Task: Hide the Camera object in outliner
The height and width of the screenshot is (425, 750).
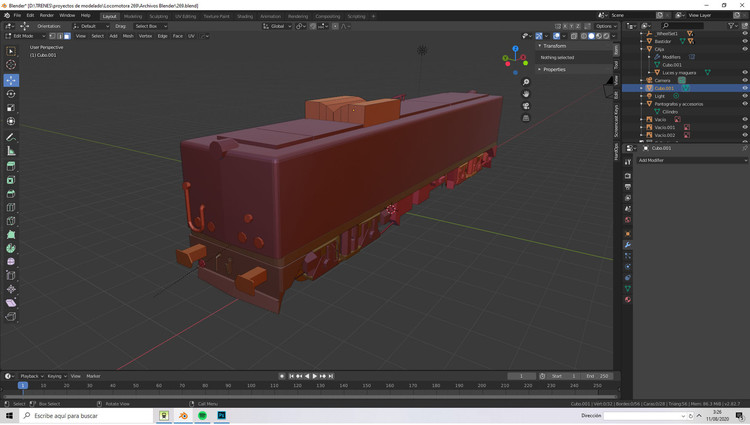Action: pyautogui.click(x=744, y=80)
